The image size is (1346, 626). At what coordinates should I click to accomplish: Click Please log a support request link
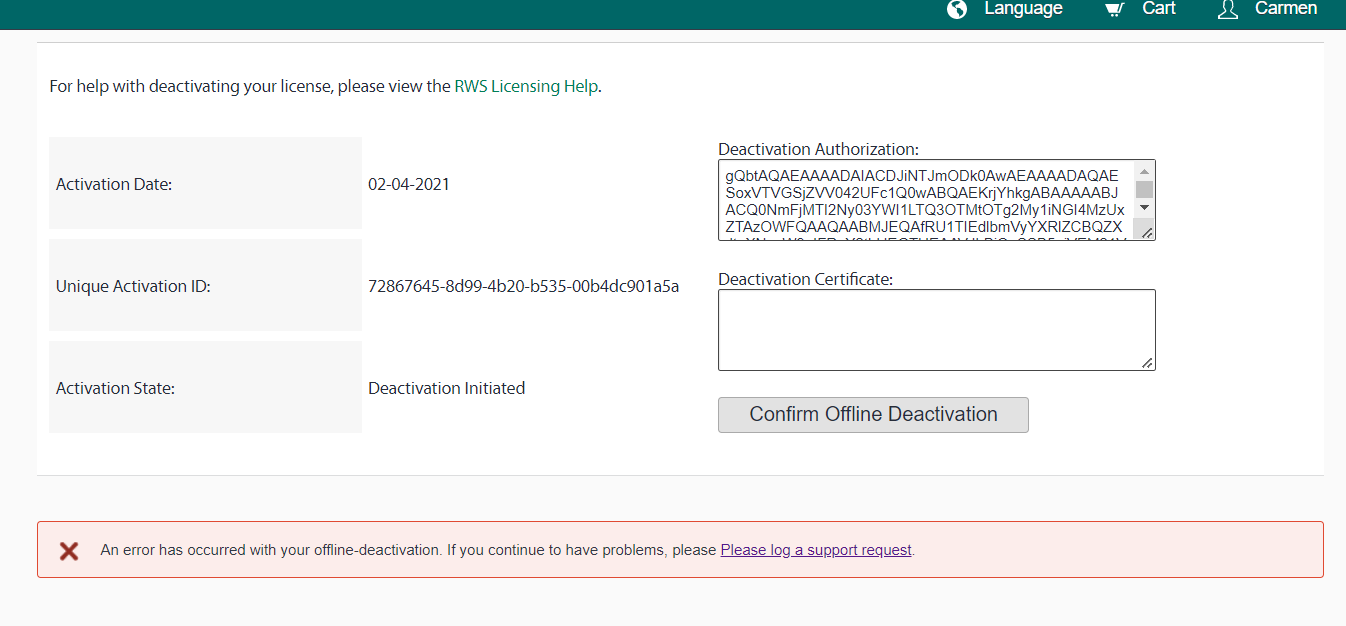(x=815, y=550)
